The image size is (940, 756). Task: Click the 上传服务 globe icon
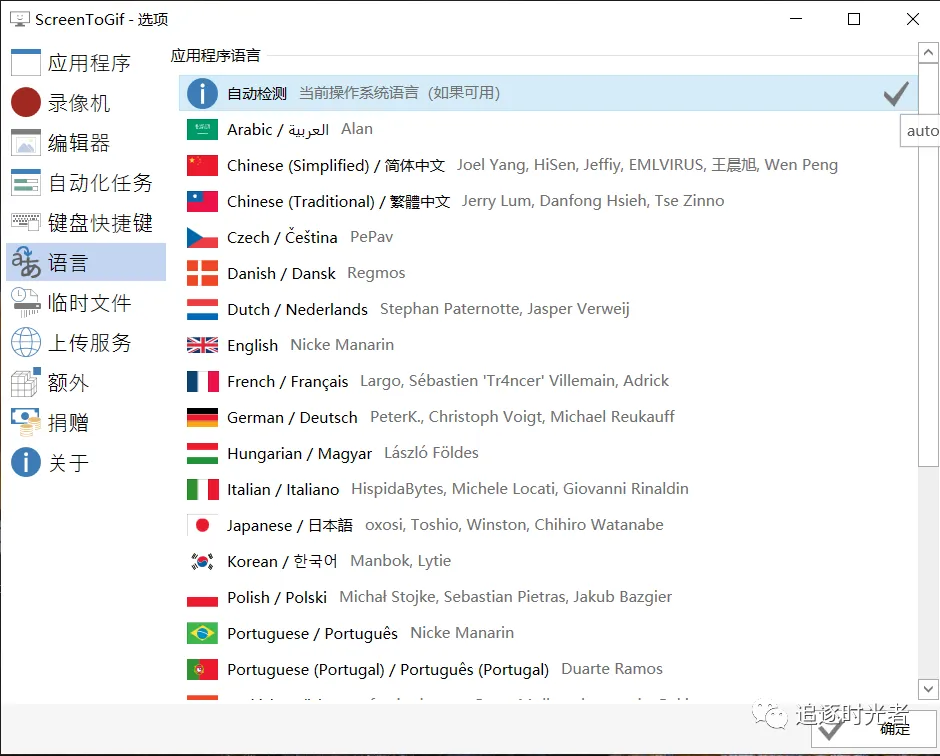(26, 342)
